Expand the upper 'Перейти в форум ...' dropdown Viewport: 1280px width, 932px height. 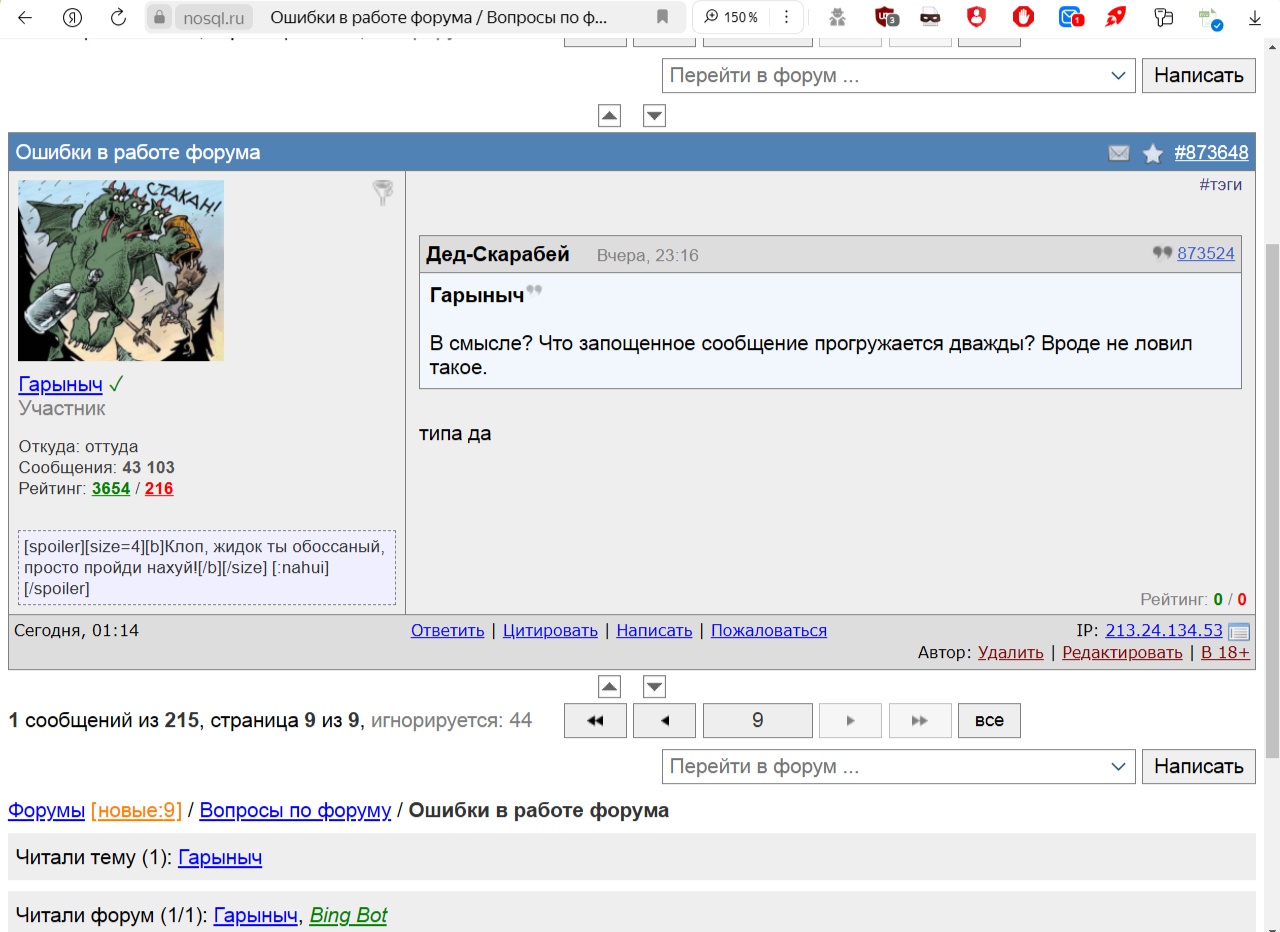pyautogui.click(x=899, y=75)
